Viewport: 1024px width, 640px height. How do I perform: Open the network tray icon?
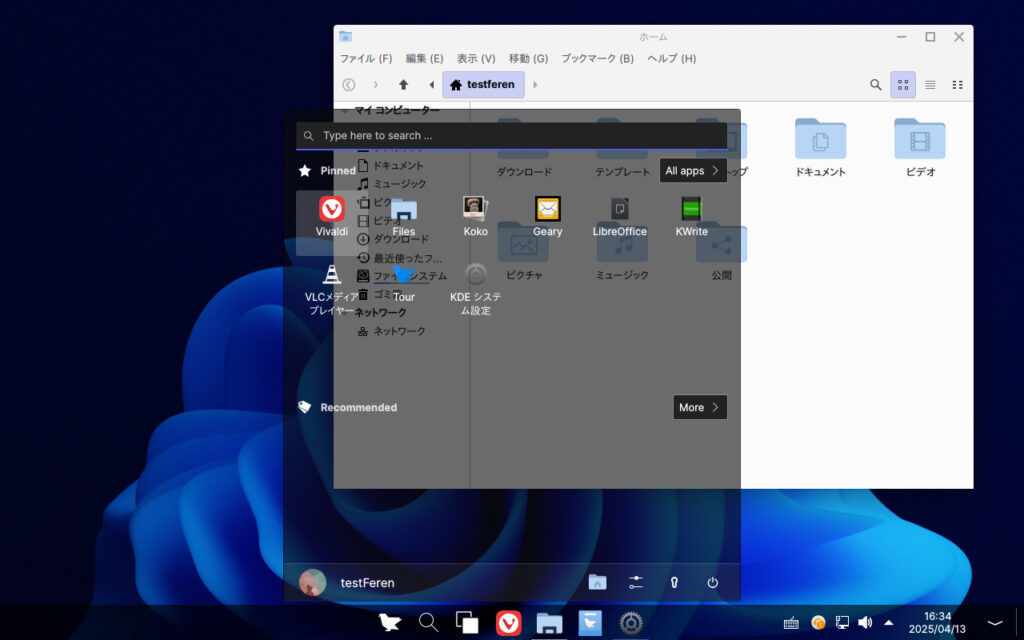coord(842,623)
